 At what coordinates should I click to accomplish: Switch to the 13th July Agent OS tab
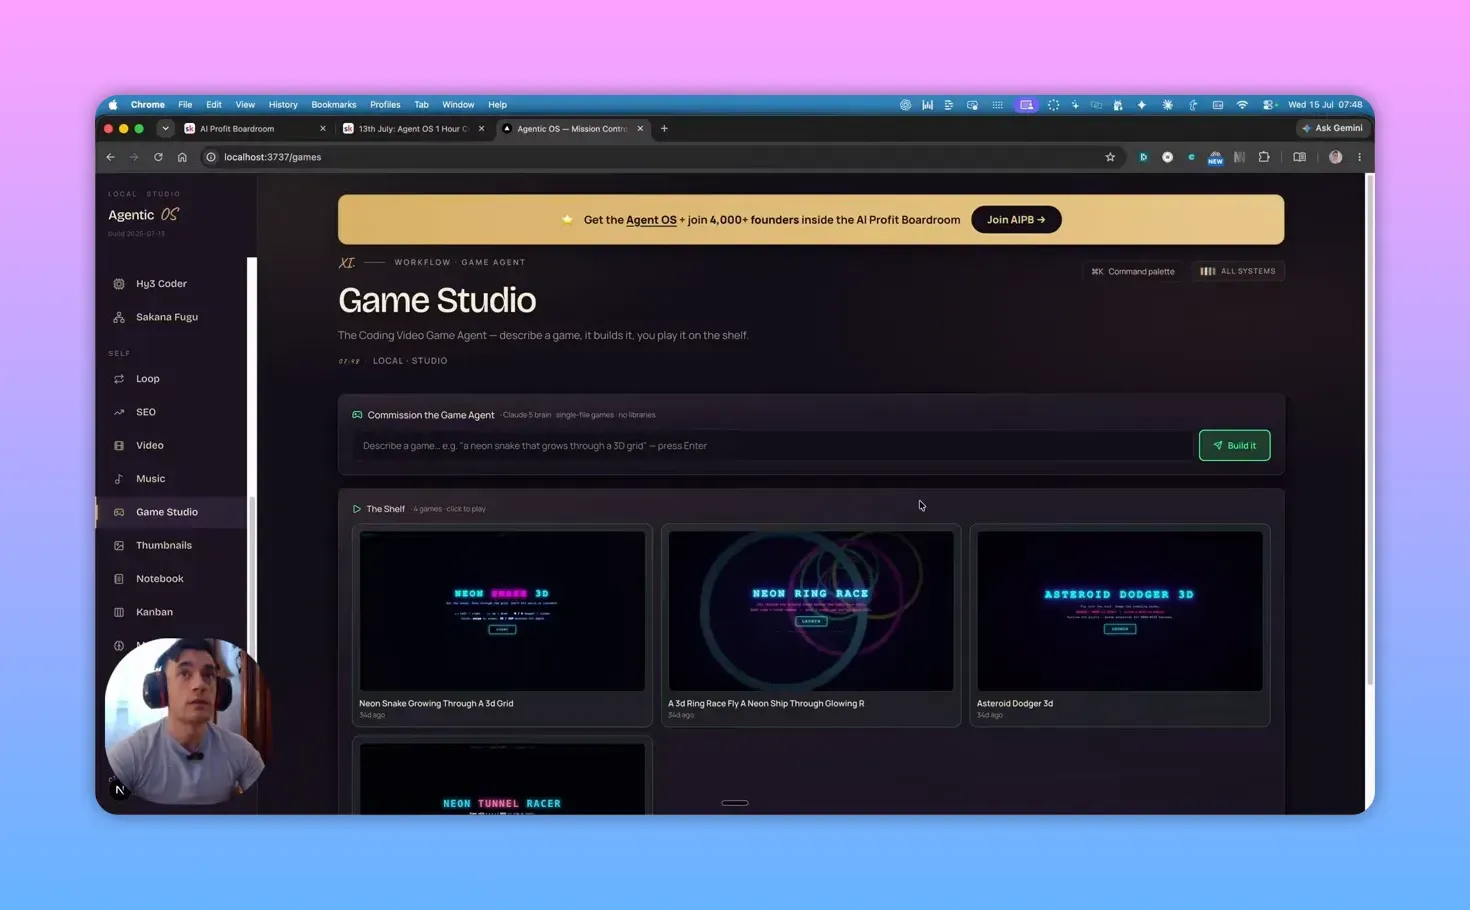click(x=411, y=129)
